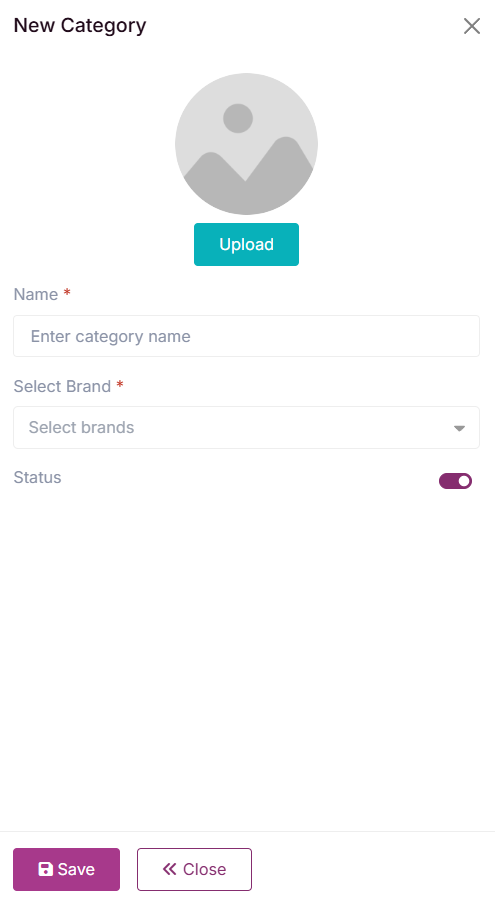Open the Select brands dropdown
The image size is (495, 903).
[246, 427]
